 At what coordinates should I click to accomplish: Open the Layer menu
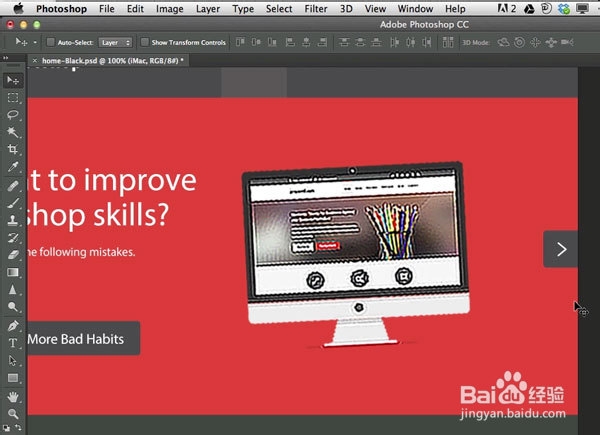pos(208,8)
